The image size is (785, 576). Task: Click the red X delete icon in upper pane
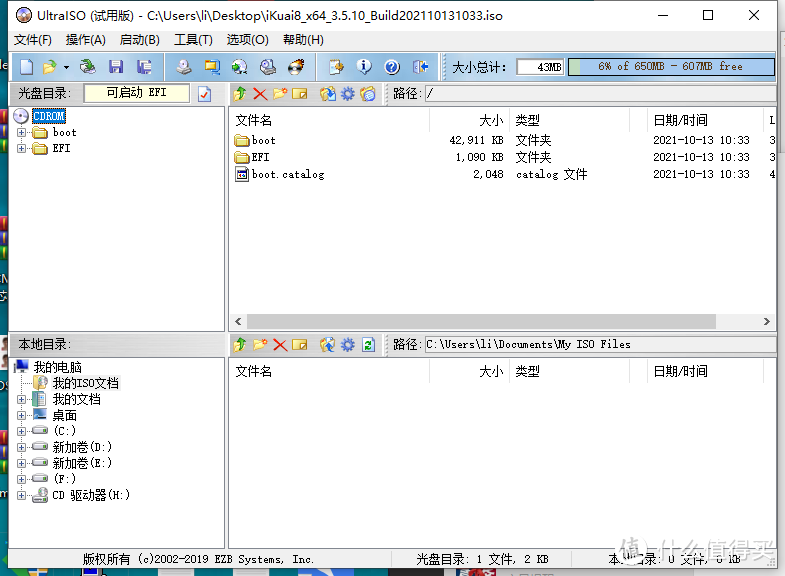pyautogui.click(x=260, y=94)
